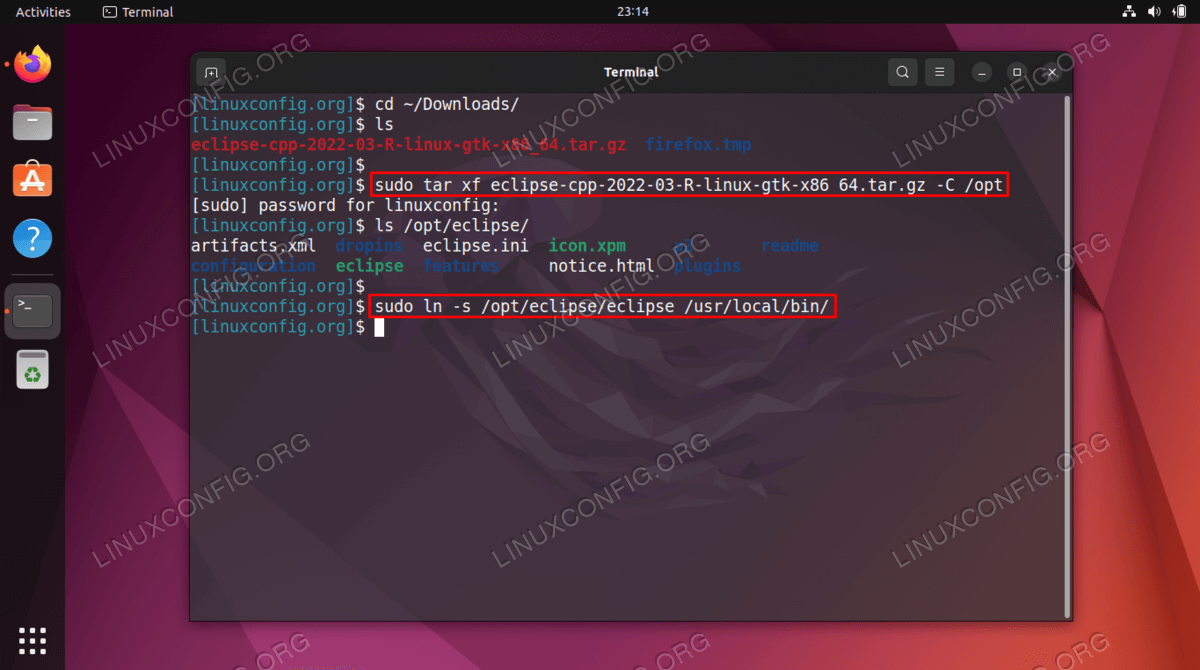Click the 'sudo tar xf' command line

(x=688, y=185)
